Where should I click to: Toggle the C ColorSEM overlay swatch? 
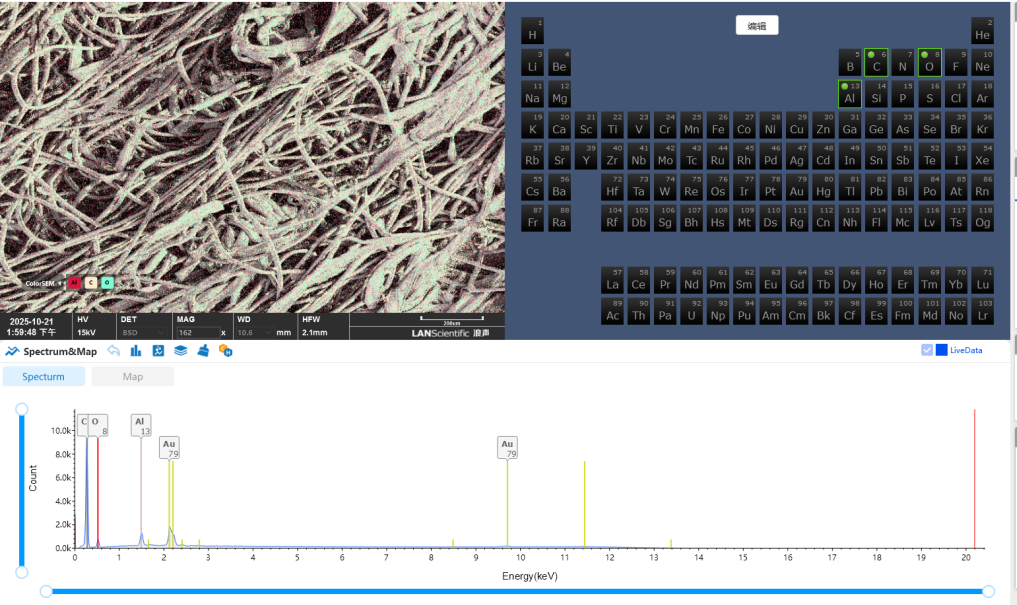pyautogui.click(x=91, y=283)
